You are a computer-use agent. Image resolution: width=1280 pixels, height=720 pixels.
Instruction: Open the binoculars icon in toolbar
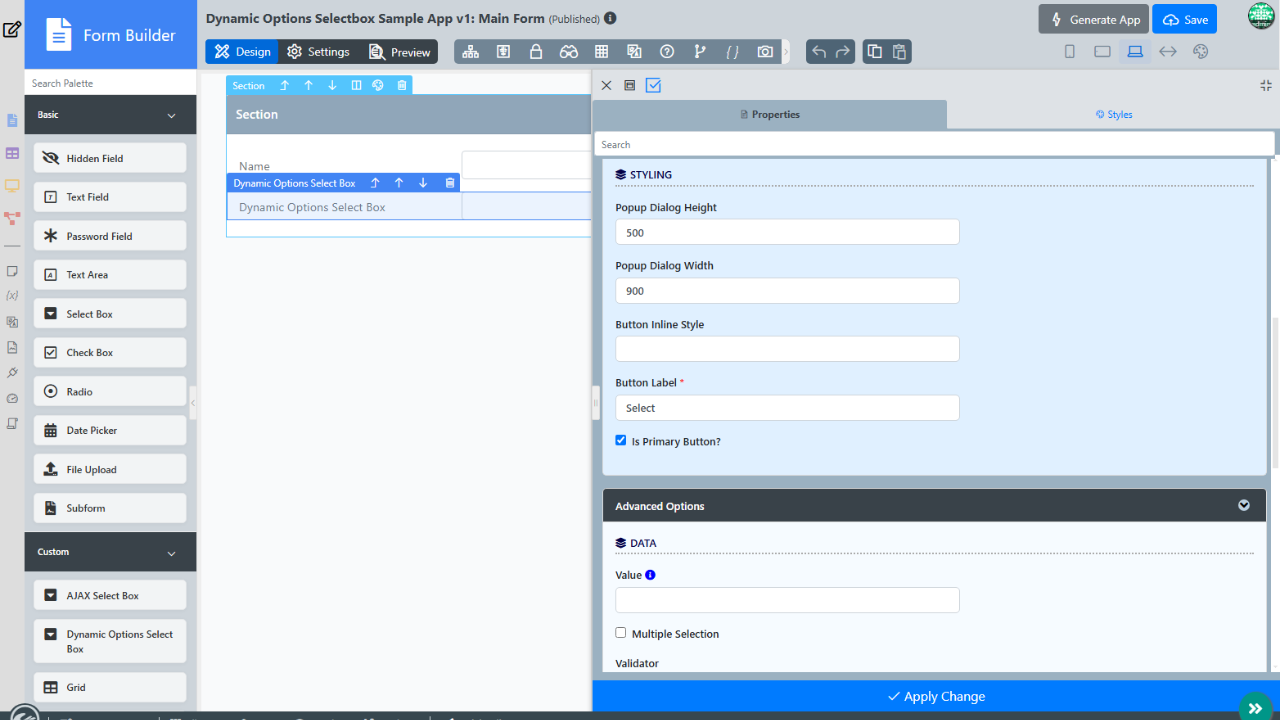tap(568, 52)
